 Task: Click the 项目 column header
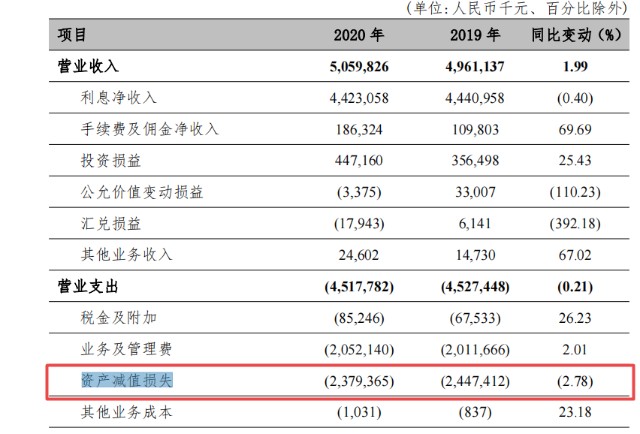coord(72,35)
